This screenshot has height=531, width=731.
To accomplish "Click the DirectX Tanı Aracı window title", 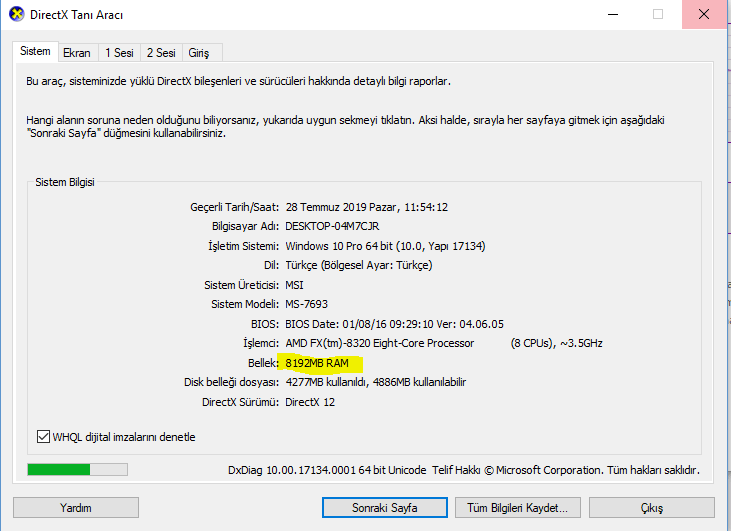I will tap(76, 15).
